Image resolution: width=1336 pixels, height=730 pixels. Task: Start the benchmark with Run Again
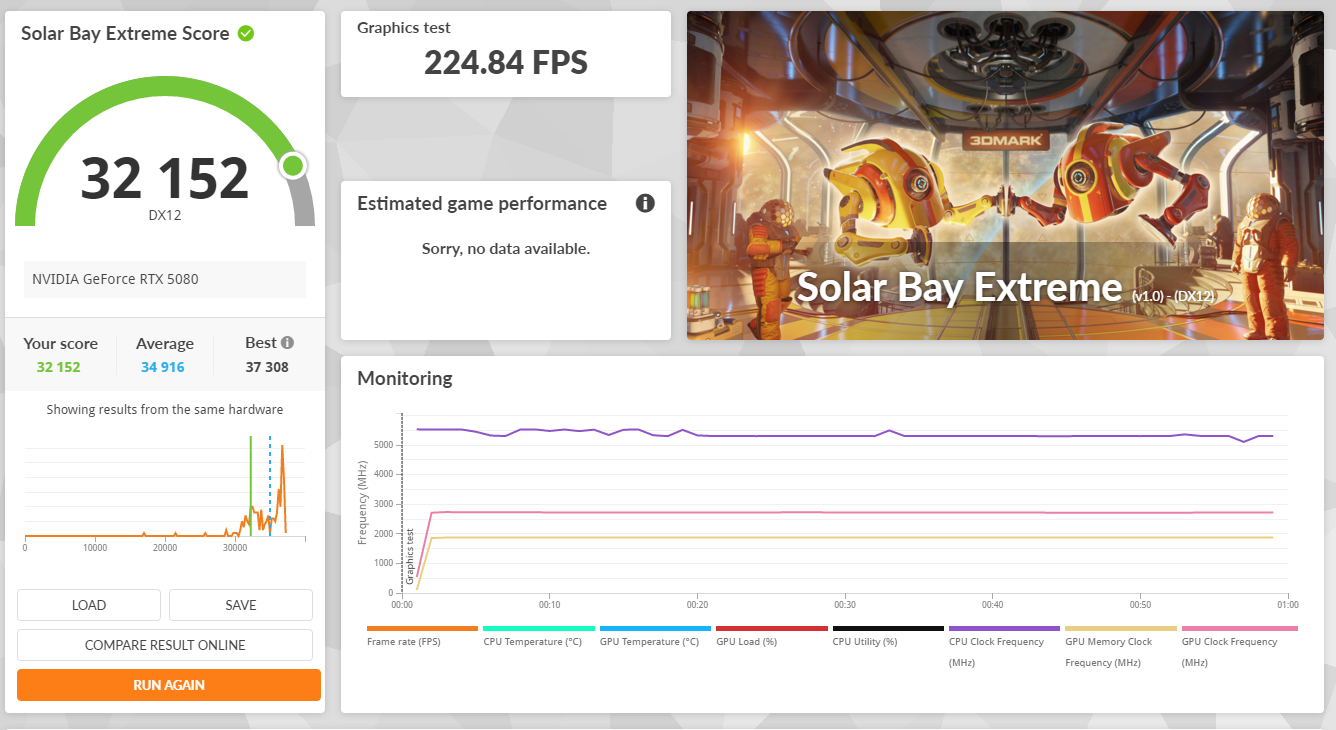(169, 685)
